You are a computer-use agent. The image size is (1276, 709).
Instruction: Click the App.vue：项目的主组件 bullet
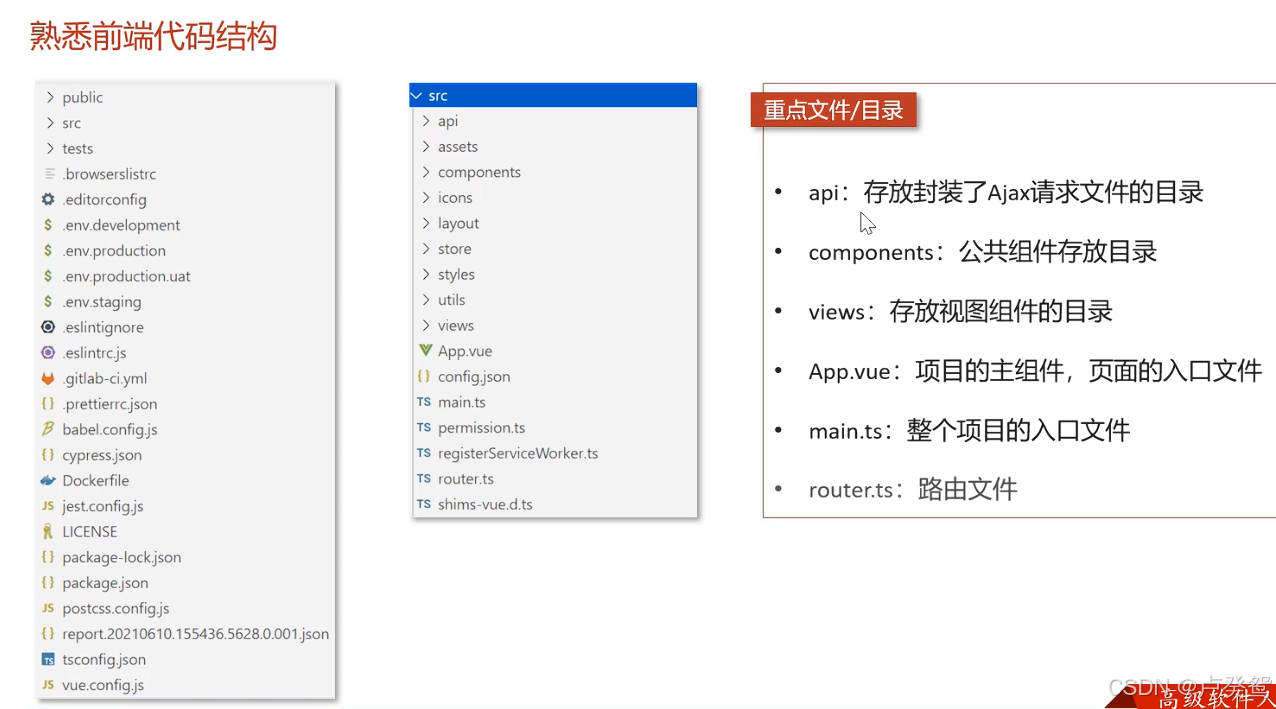pyautogui.click(x=1035, y=371)
